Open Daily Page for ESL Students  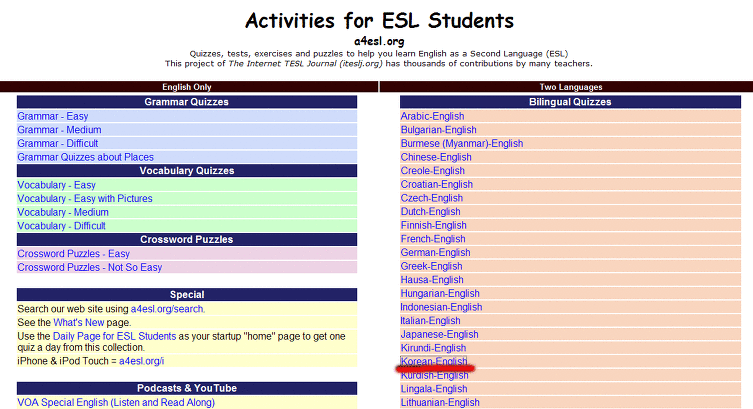[x=114, y=336]
